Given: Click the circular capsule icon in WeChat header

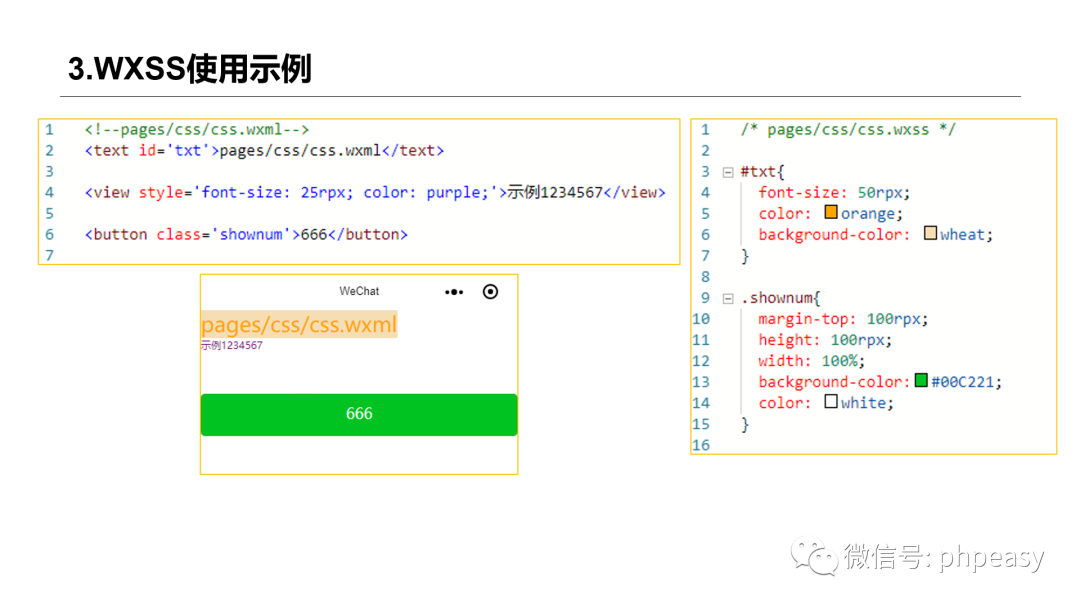Looking at the screenshot, I should pos(490,292).
